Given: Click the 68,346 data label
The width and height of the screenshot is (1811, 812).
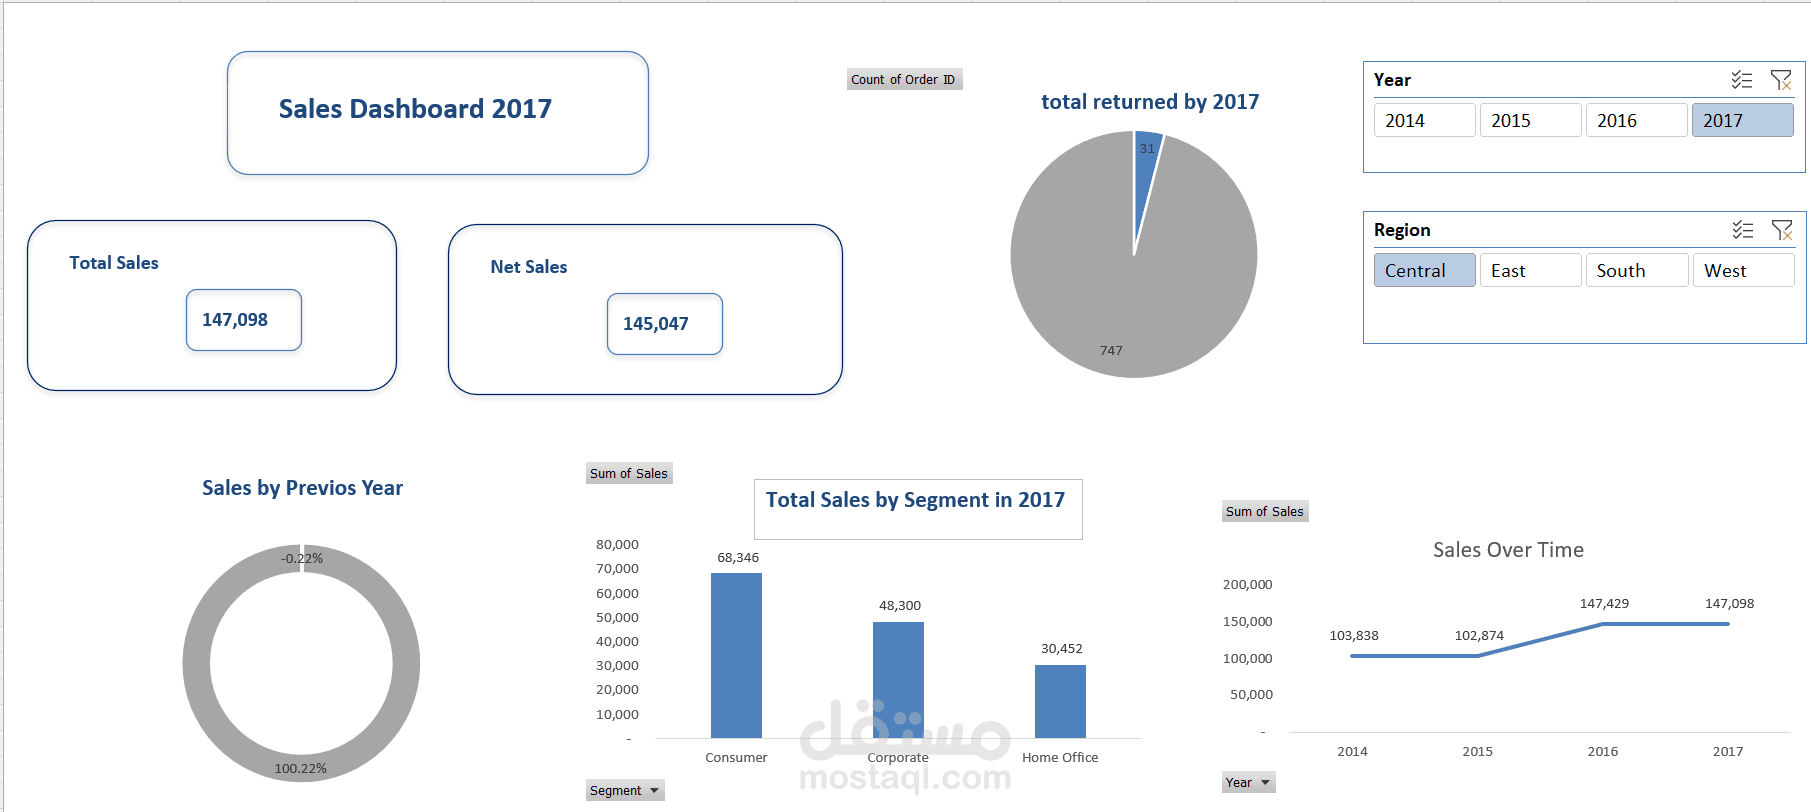Looking at the screenshot, I should point(738,557).
